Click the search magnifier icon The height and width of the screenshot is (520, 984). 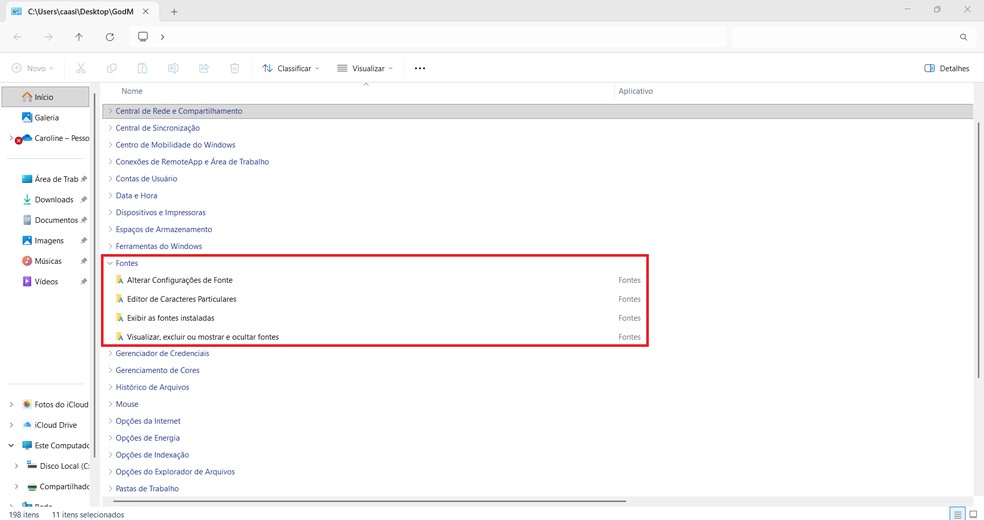tap(963, 37)
